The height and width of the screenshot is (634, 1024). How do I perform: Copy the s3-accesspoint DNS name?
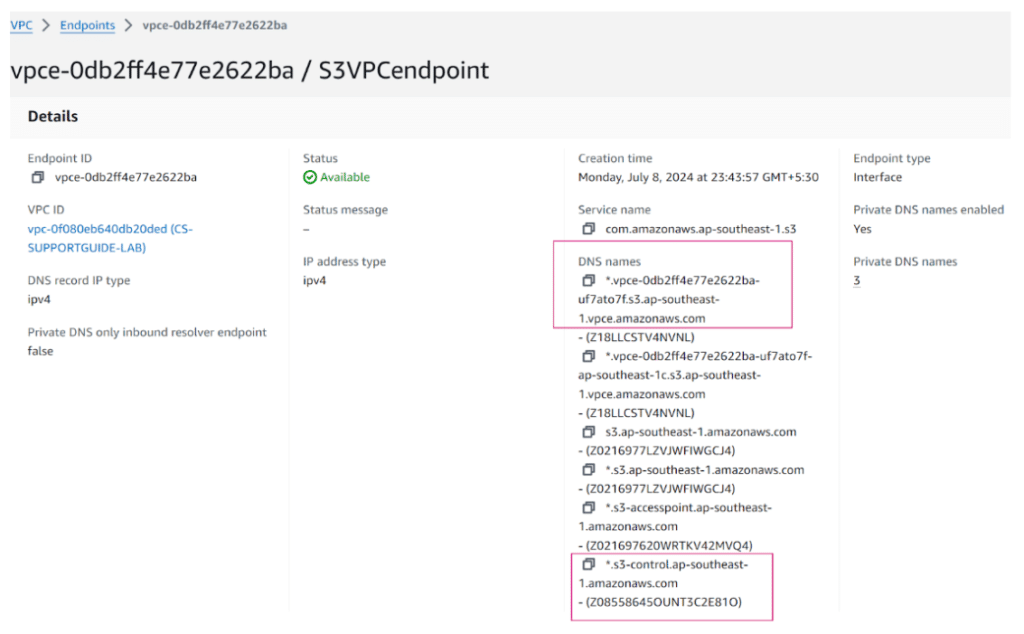(x=588, y=508)
